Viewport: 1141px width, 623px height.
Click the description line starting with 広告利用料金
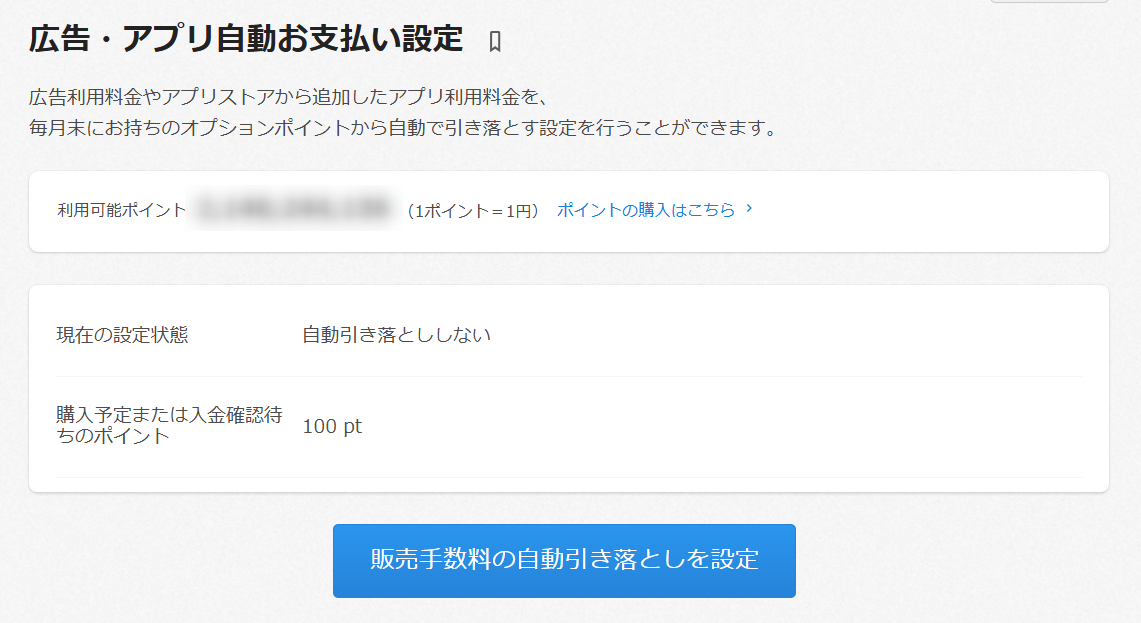290,97
